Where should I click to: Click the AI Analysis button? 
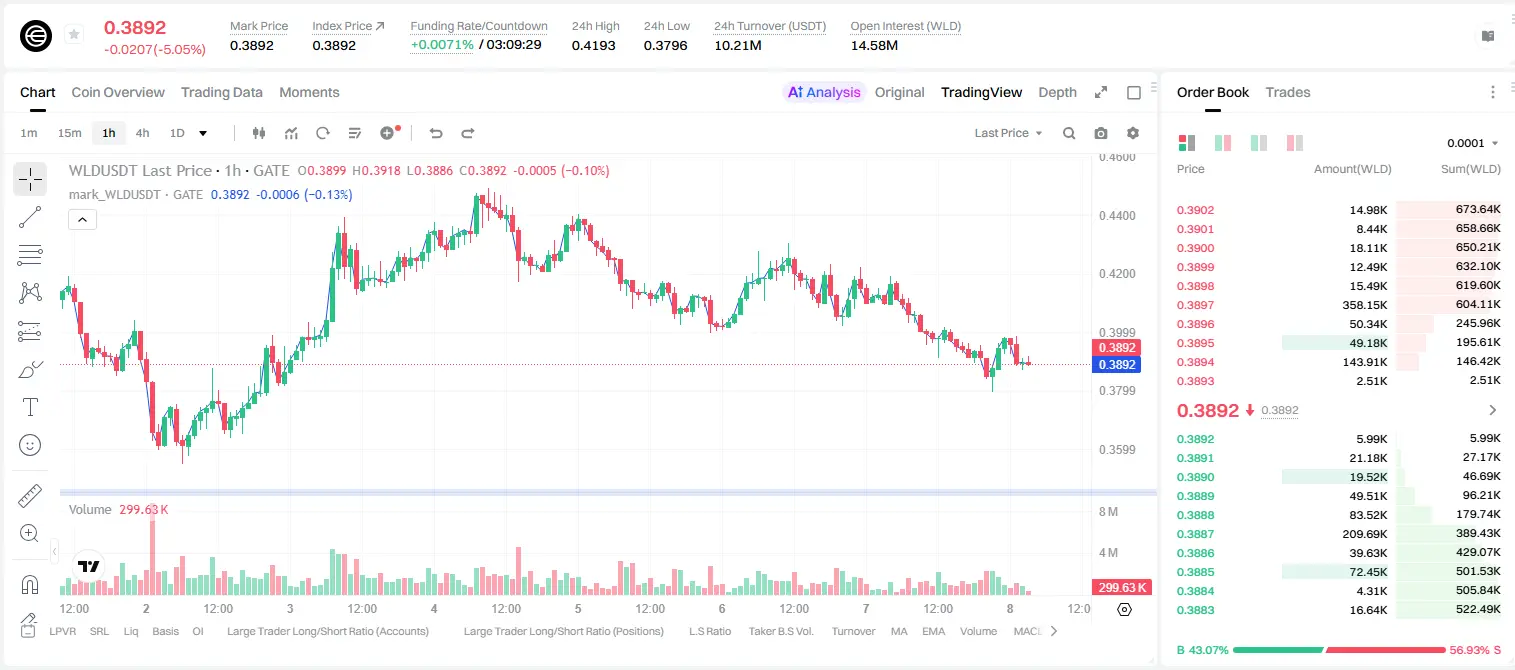(x=824, y=92)
